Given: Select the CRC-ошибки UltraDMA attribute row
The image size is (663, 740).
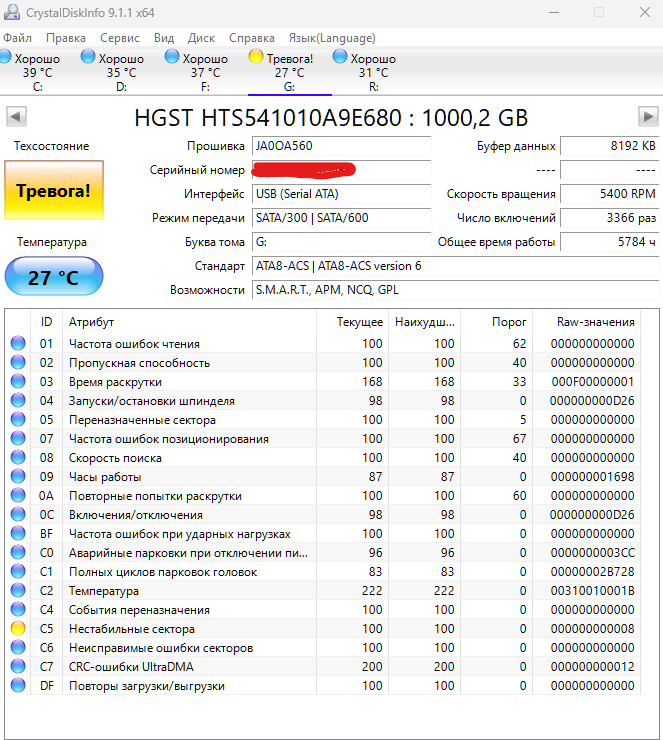Looking at the screenshot, I should coord(323,666).
